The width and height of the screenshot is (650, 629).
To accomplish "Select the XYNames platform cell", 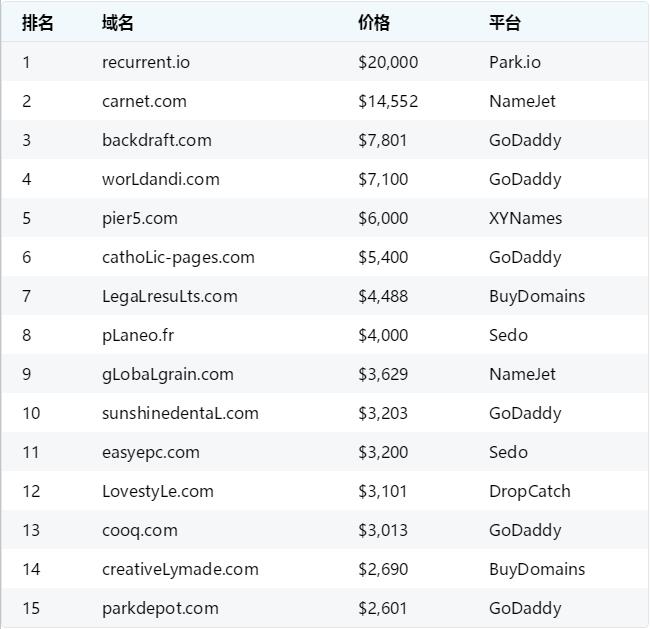I will (525, 218).
